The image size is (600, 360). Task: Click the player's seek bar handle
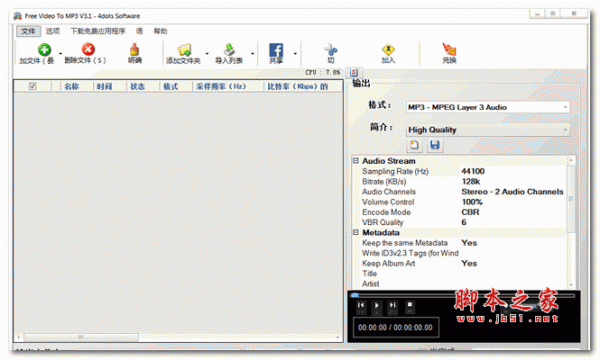(355, 295)
